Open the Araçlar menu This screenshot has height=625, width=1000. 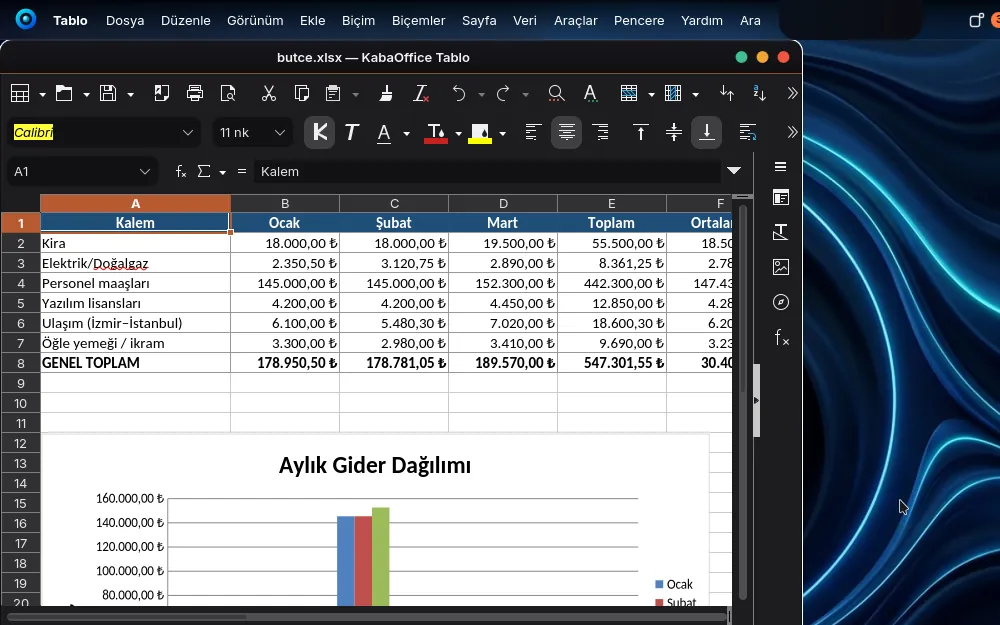point(575,20)
